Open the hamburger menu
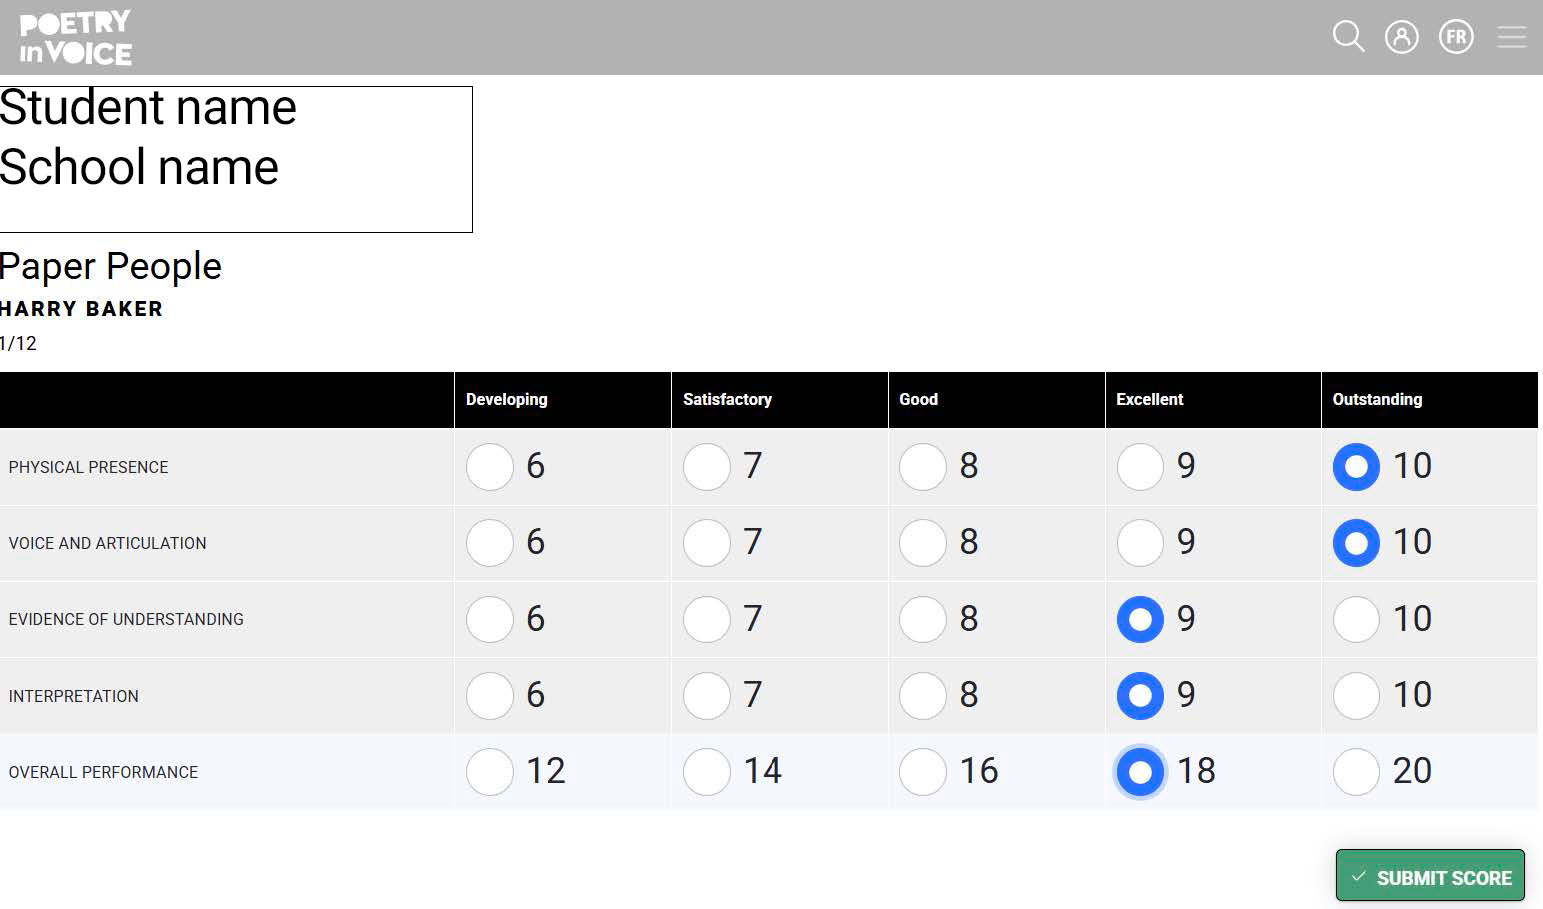This screenshot has width=1543, height=909. (1511, 37)
